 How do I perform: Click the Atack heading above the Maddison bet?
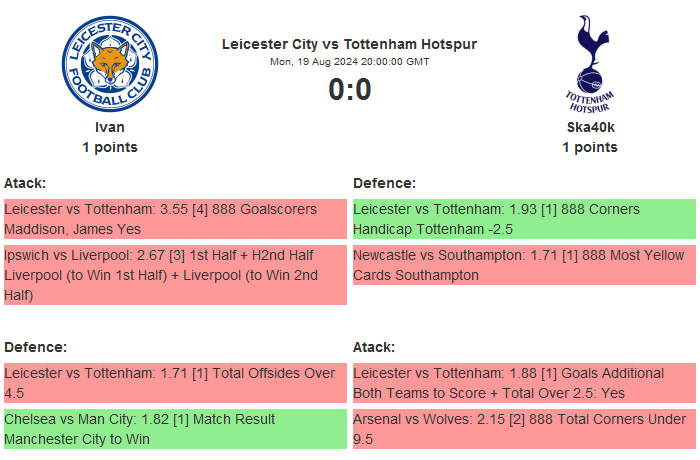point(25,183)
